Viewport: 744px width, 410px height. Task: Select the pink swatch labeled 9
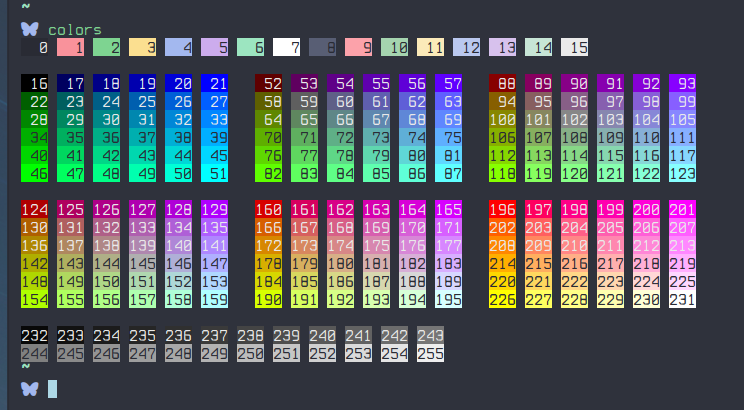pos(359,47)
